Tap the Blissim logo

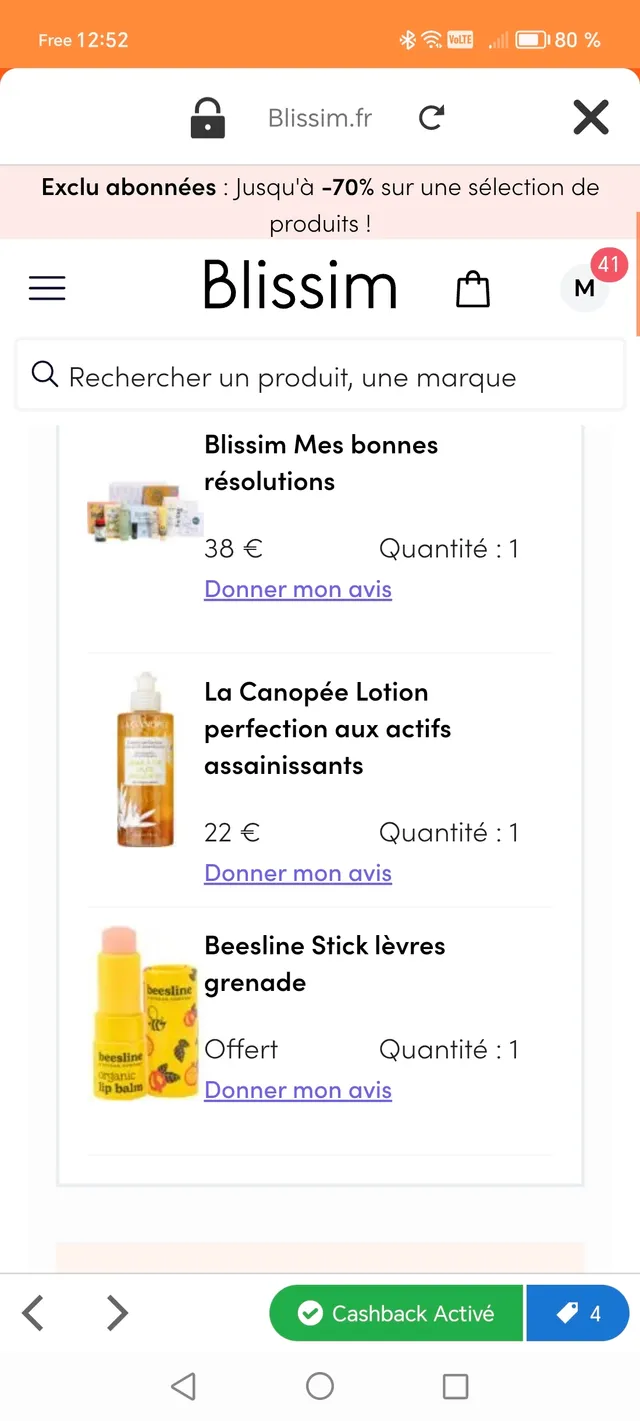pyautogui.click(x=299, y=286)
